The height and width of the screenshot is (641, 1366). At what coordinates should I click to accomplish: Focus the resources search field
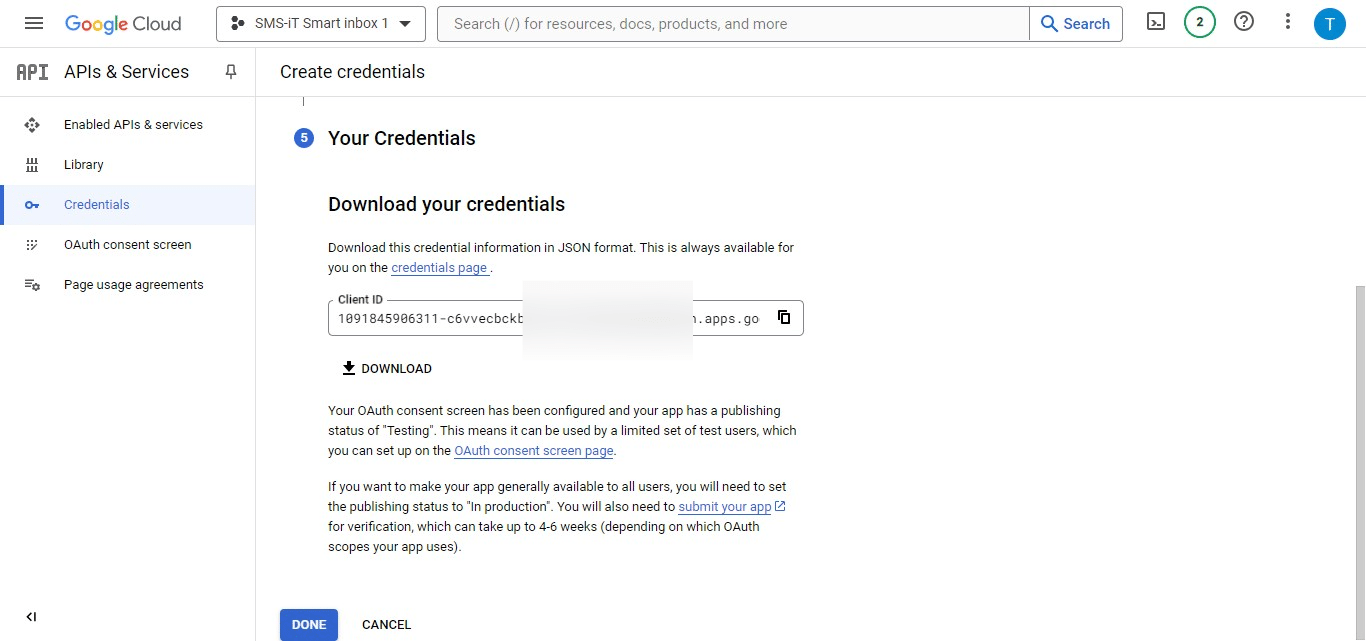pyautogui.click(x=733, y=23)
